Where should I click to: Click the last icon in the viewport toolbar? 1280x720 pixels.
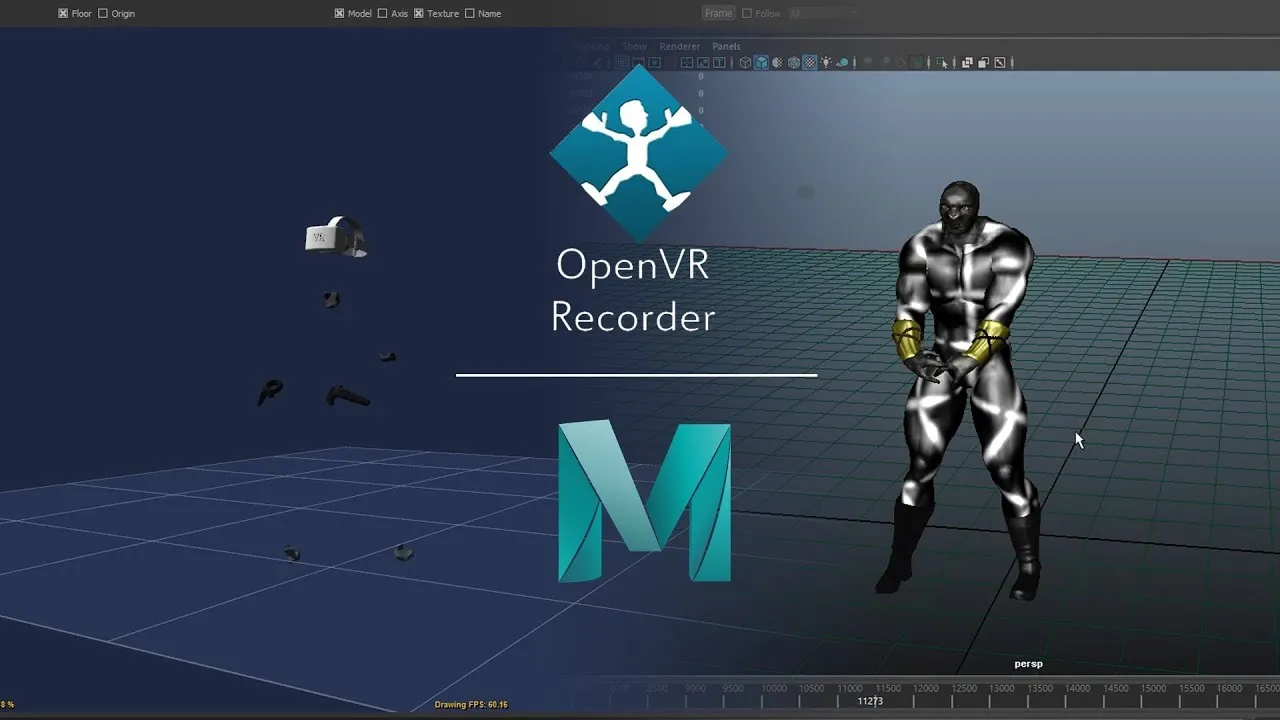point(1001,62)
